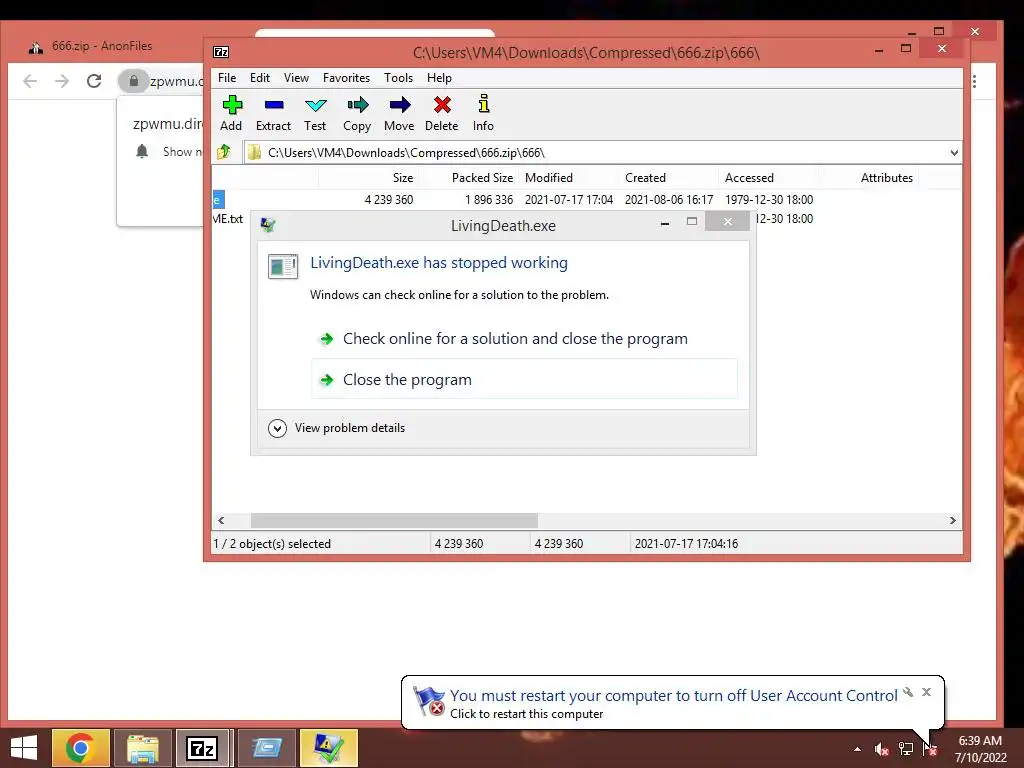Click status bar date 2021-07-17 17:04:16
The width and height of the screenshot is (1024, 768).
[686, 543]
